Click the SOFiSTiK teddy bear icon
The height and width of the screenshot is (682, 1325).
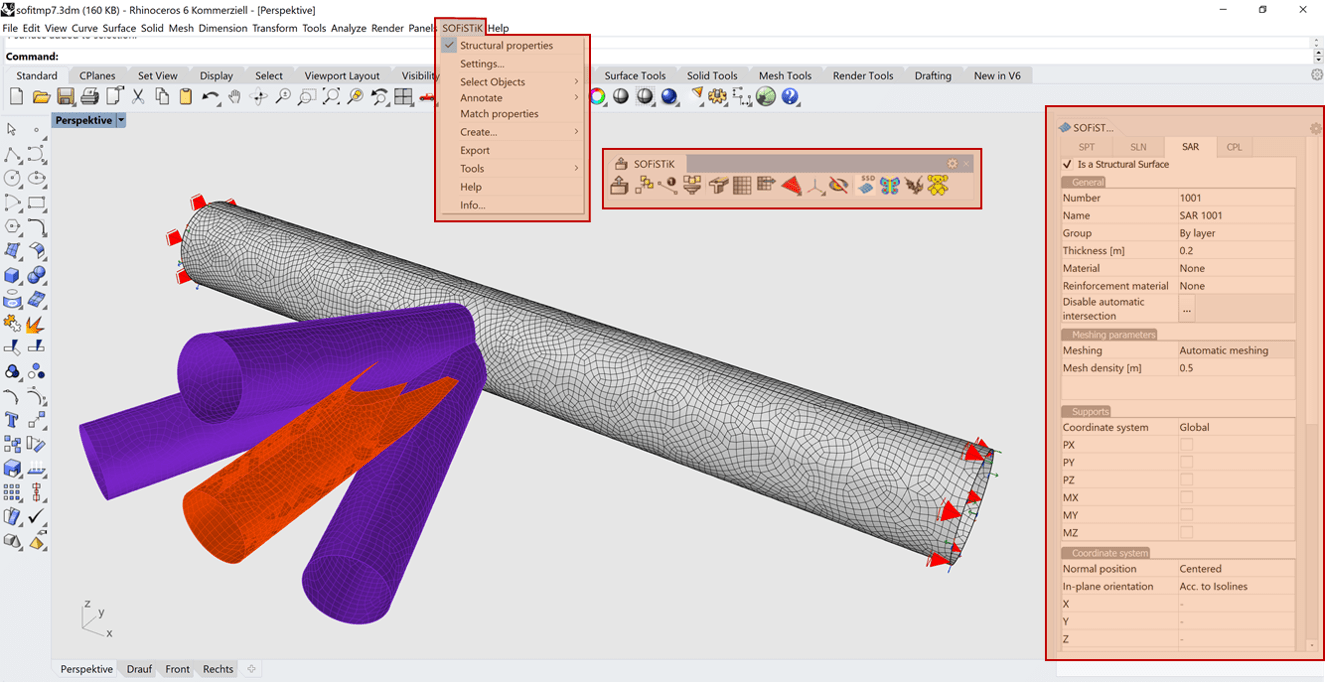click(938, 185)
